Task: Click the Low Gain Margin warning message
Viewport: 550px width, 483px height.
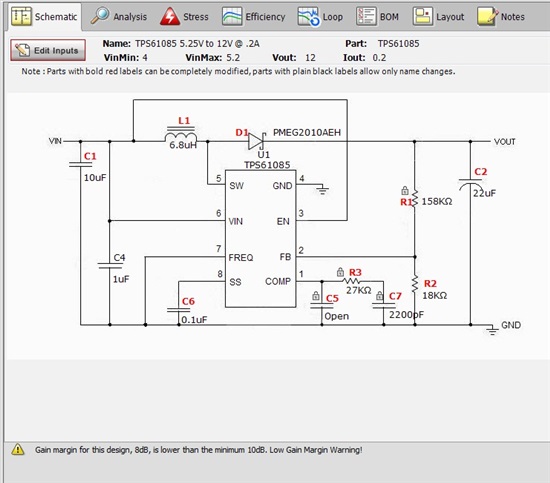Action: (x=198, y=450)
